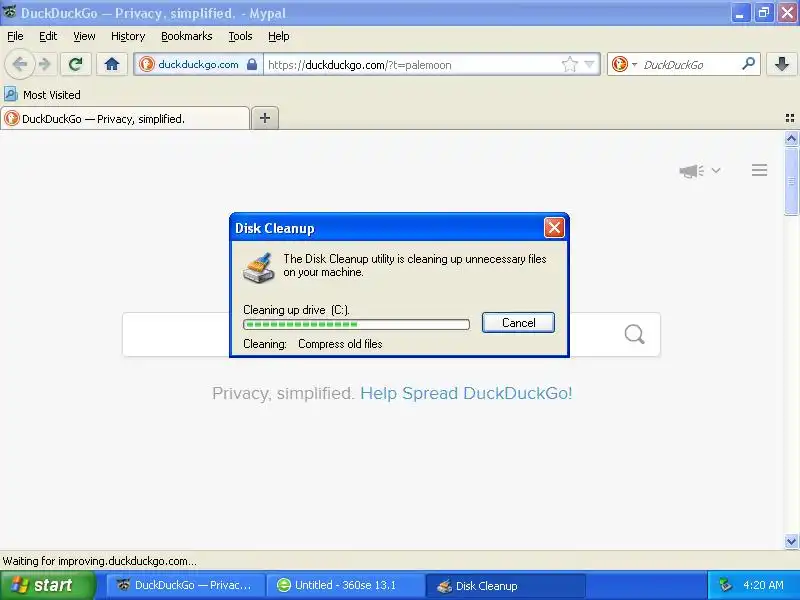
Task: Click the vertical scrollbar thumb
Action: click(x=791, y=181)
